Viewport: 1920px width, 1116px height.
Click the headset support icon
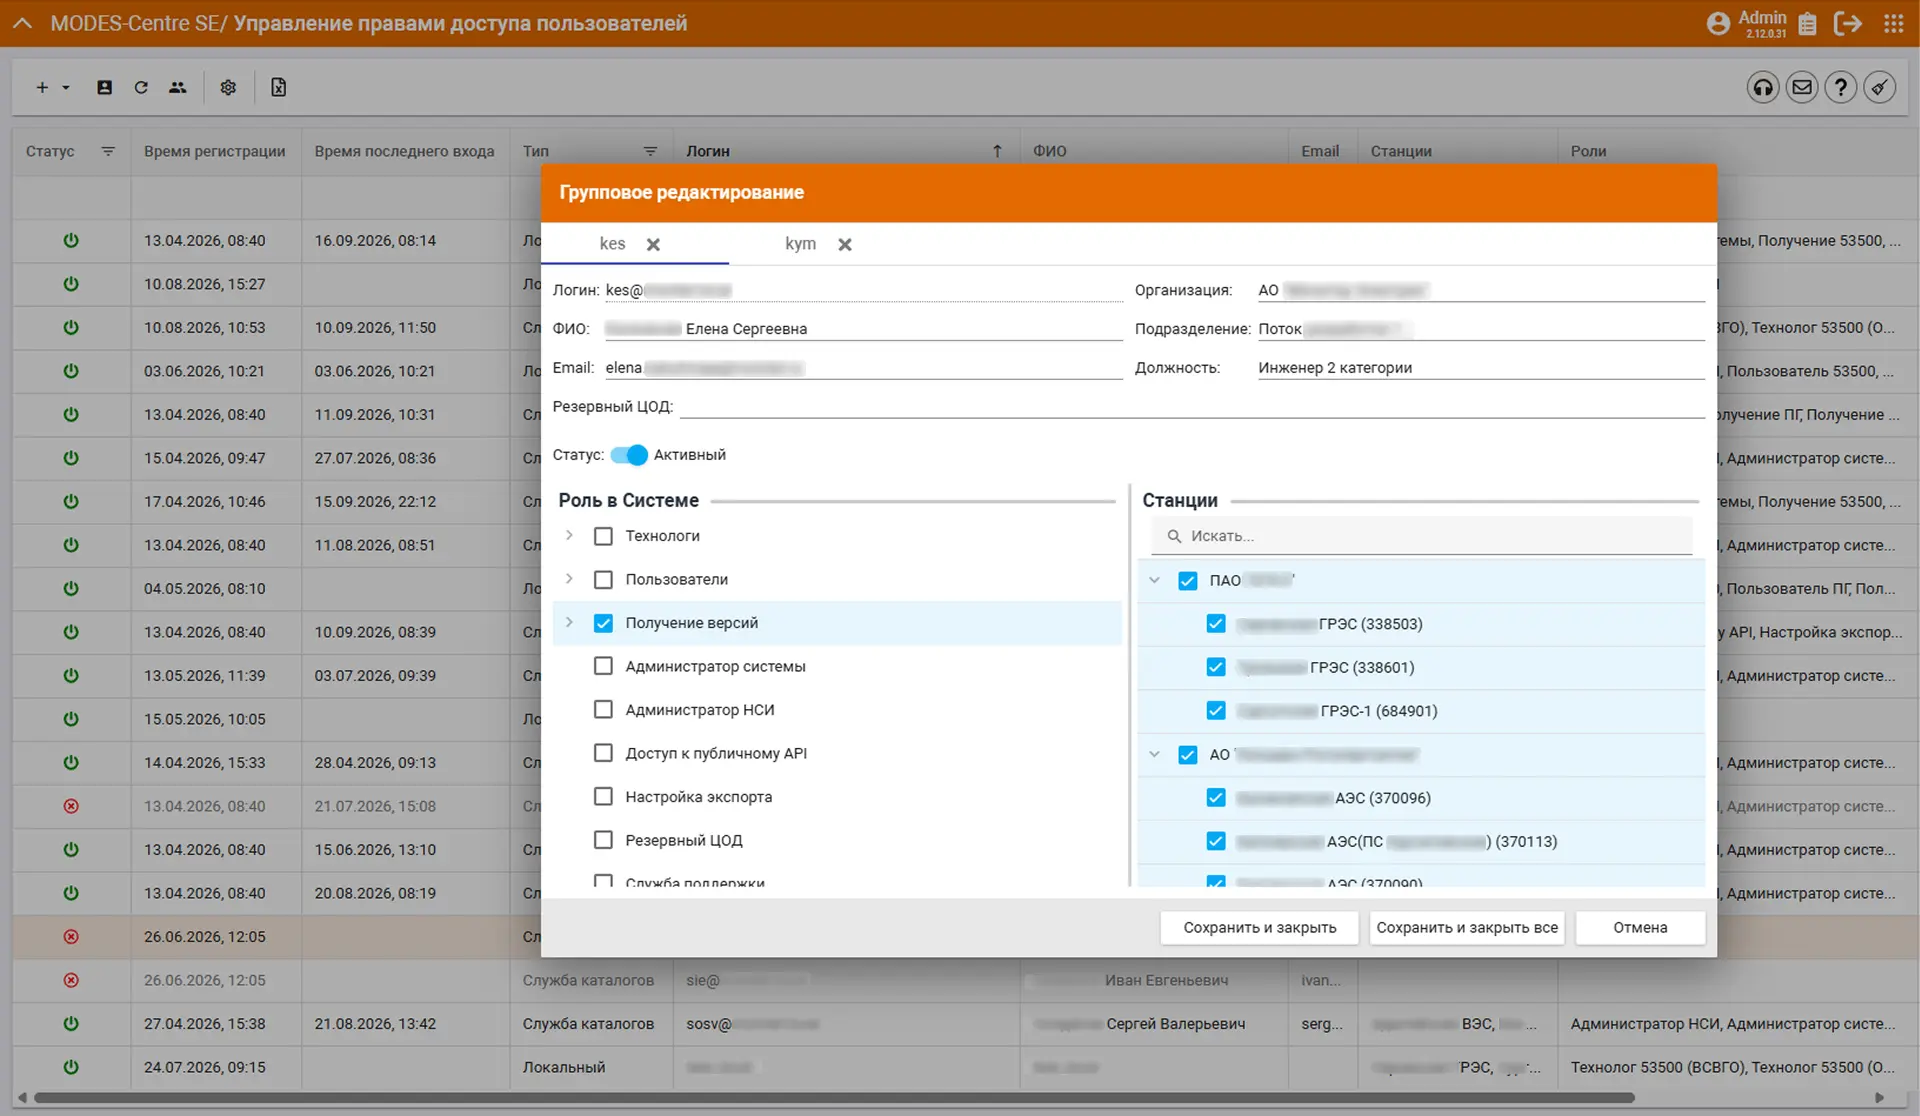coord(1763,88)
